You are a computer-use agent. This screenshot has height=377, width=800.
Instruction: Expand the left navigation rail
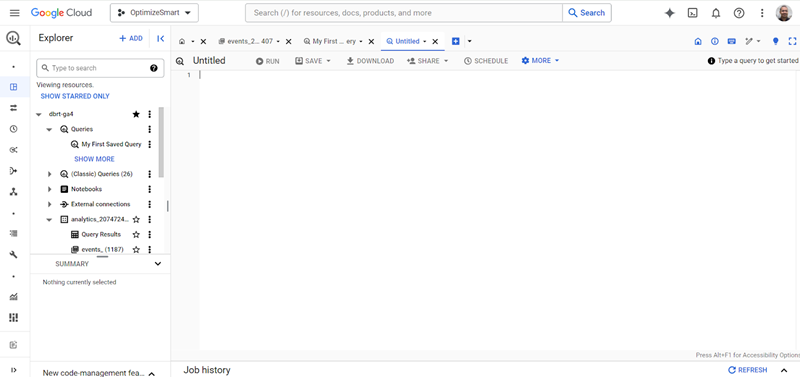click(x=14, y=370)
